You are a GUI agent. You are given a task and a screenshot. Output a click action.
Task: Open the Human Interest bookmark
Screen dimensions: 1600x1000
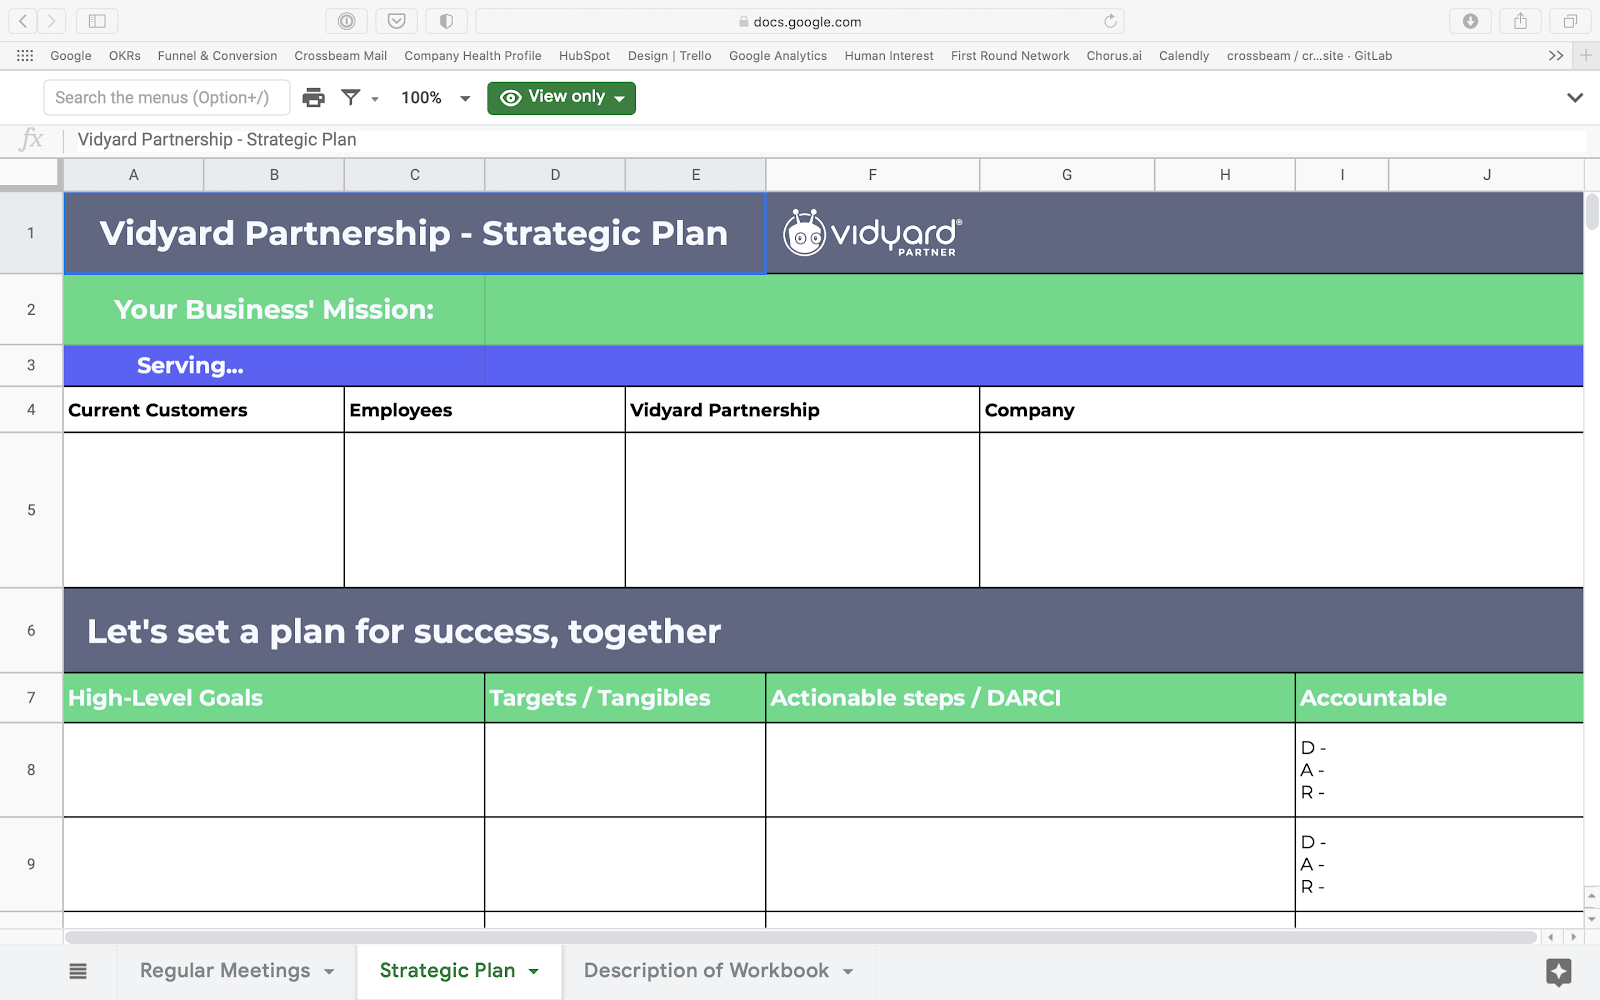pyautogui.click(x=889, y=56)
